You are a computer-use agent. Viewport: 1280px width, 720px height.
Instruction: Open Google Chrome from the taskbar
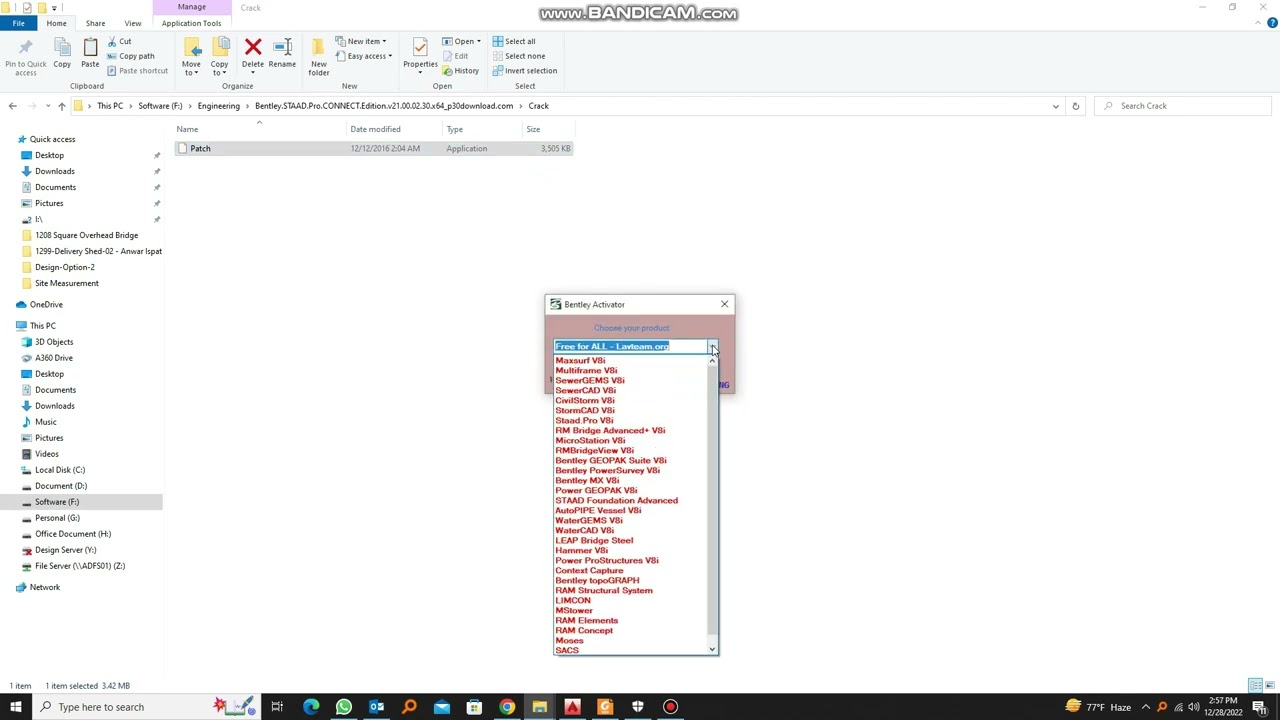[x=507, y=707]
